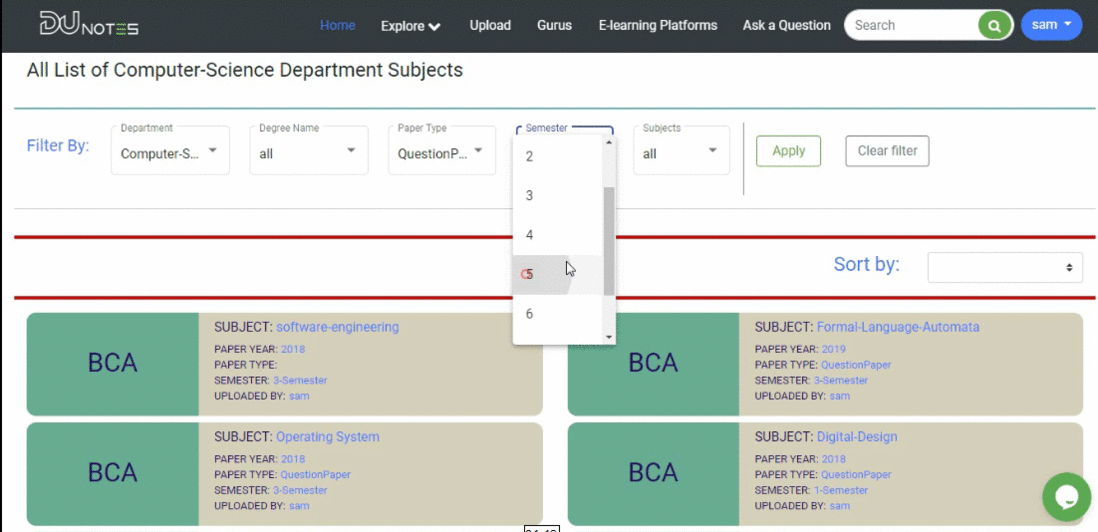Click the DU Notes logo
This screenshot has height=532, width=1098.
89,24
